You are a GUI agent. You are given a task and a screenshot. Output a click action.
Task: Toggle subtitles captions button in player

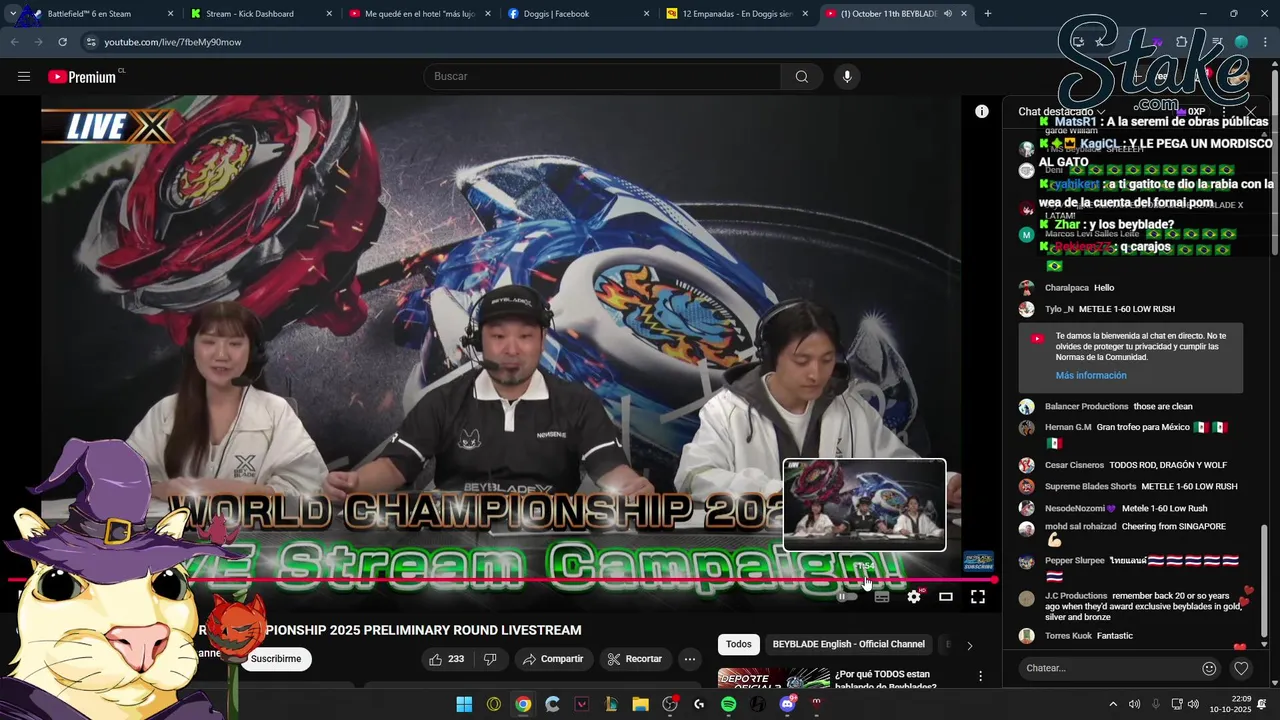[x=881, y=597]
